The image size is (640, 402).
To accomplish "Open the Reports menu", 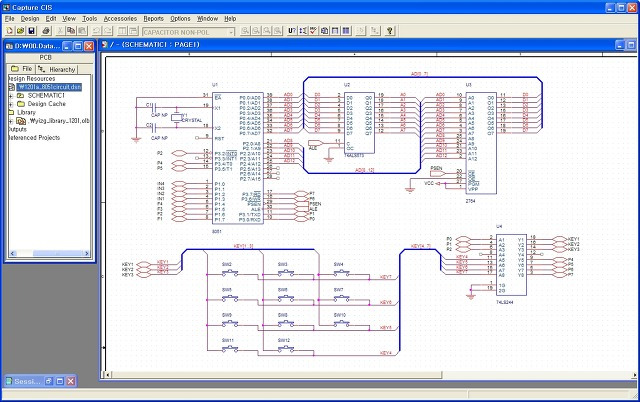I will (153, 18).
